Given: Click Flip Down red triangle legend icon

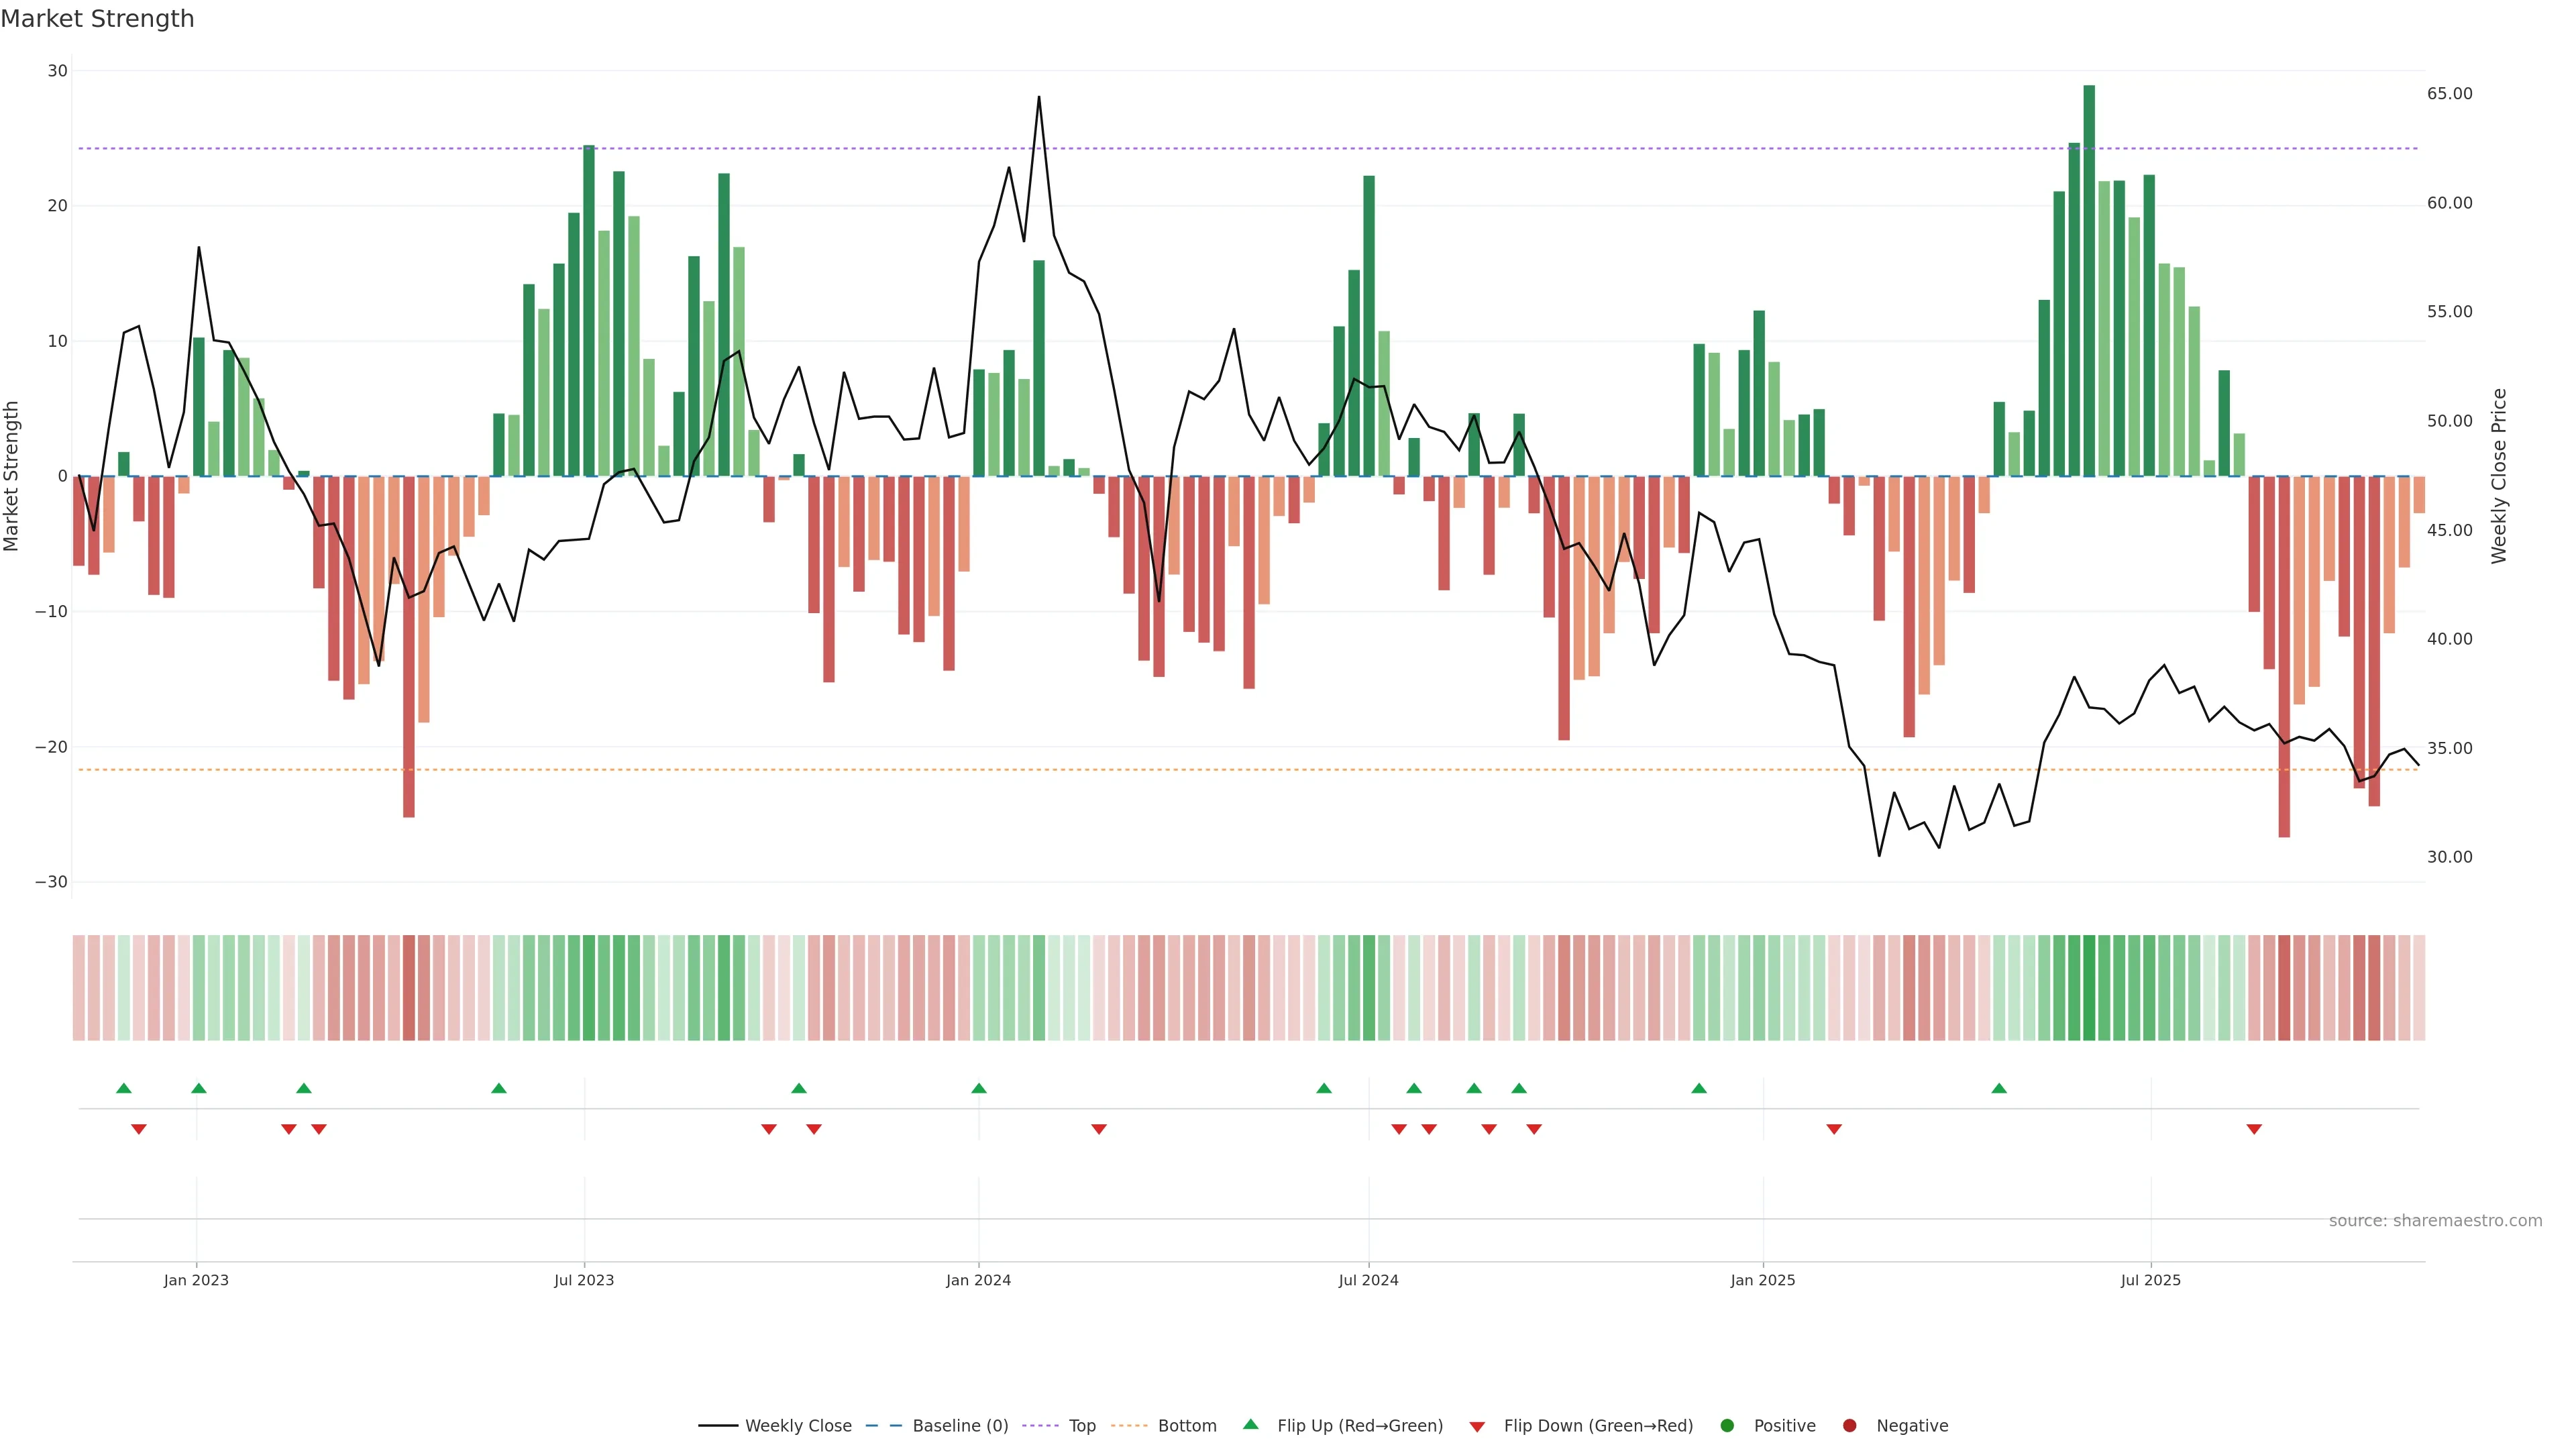Looking at the screenshot, I should coord(1477,1426).
